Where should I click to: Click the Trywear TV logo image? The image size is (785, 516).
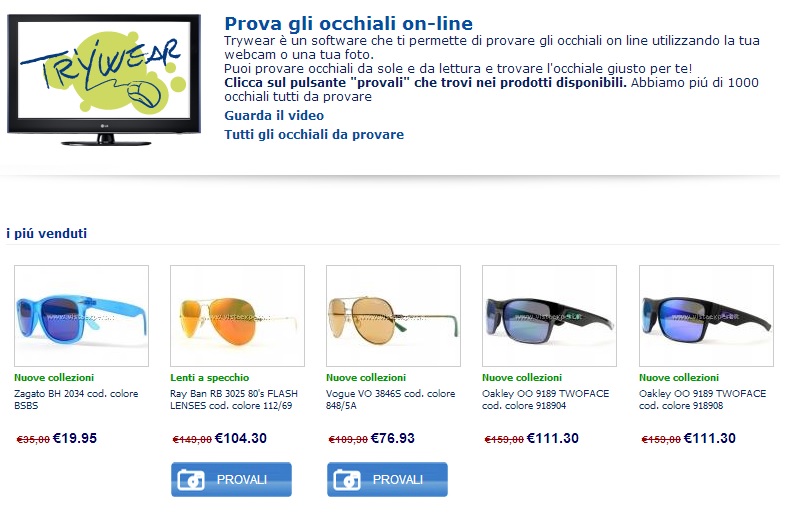[105, 73]
